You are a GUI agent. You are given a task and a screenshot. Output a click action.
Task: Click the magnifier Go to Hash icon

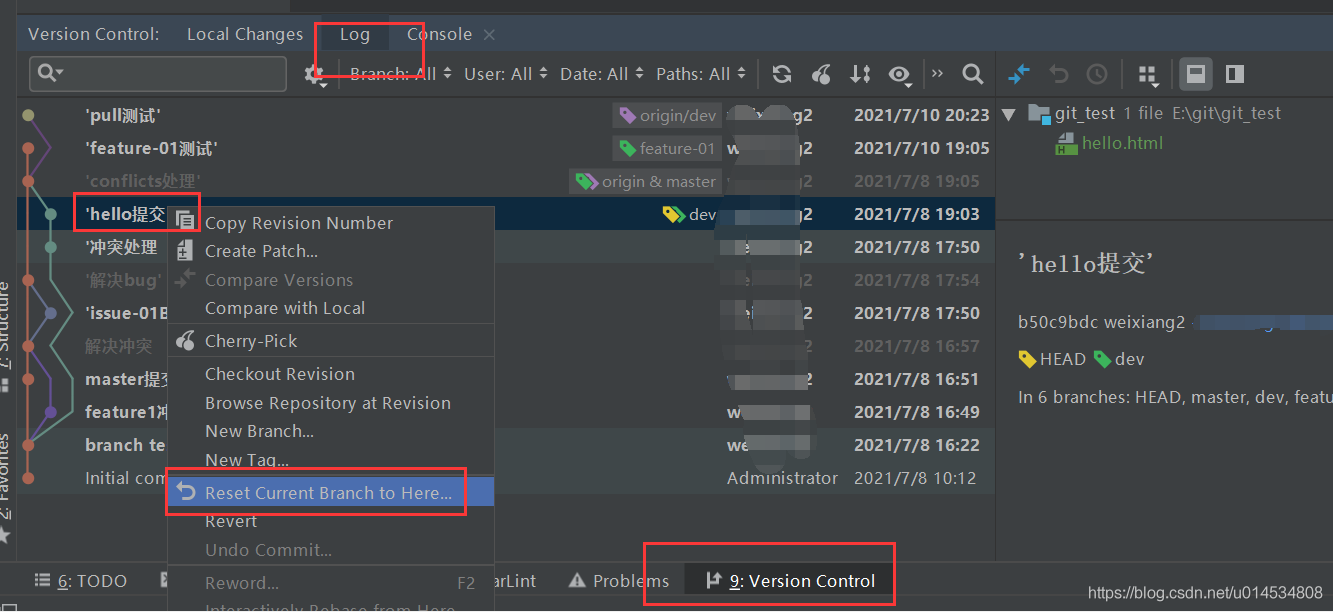pyautogui.click(x=972, y=74)
